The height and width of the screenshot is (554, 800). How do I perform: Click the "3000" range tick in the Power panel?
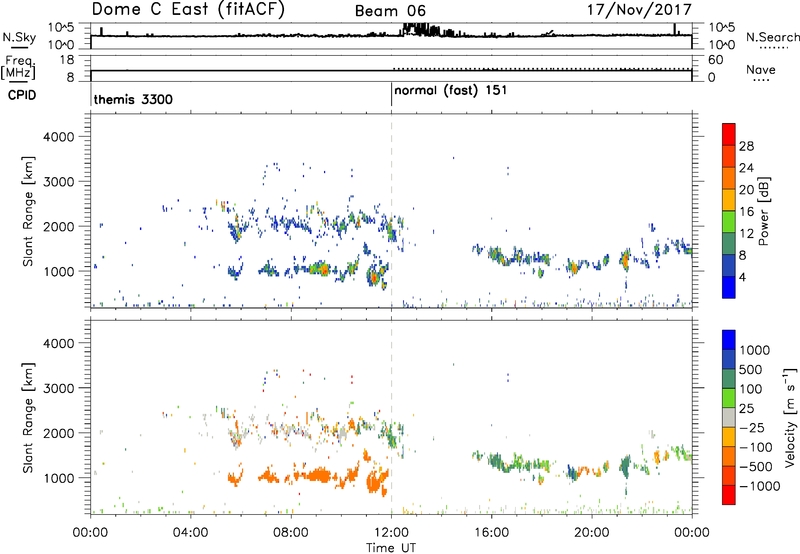click(59, 182)
